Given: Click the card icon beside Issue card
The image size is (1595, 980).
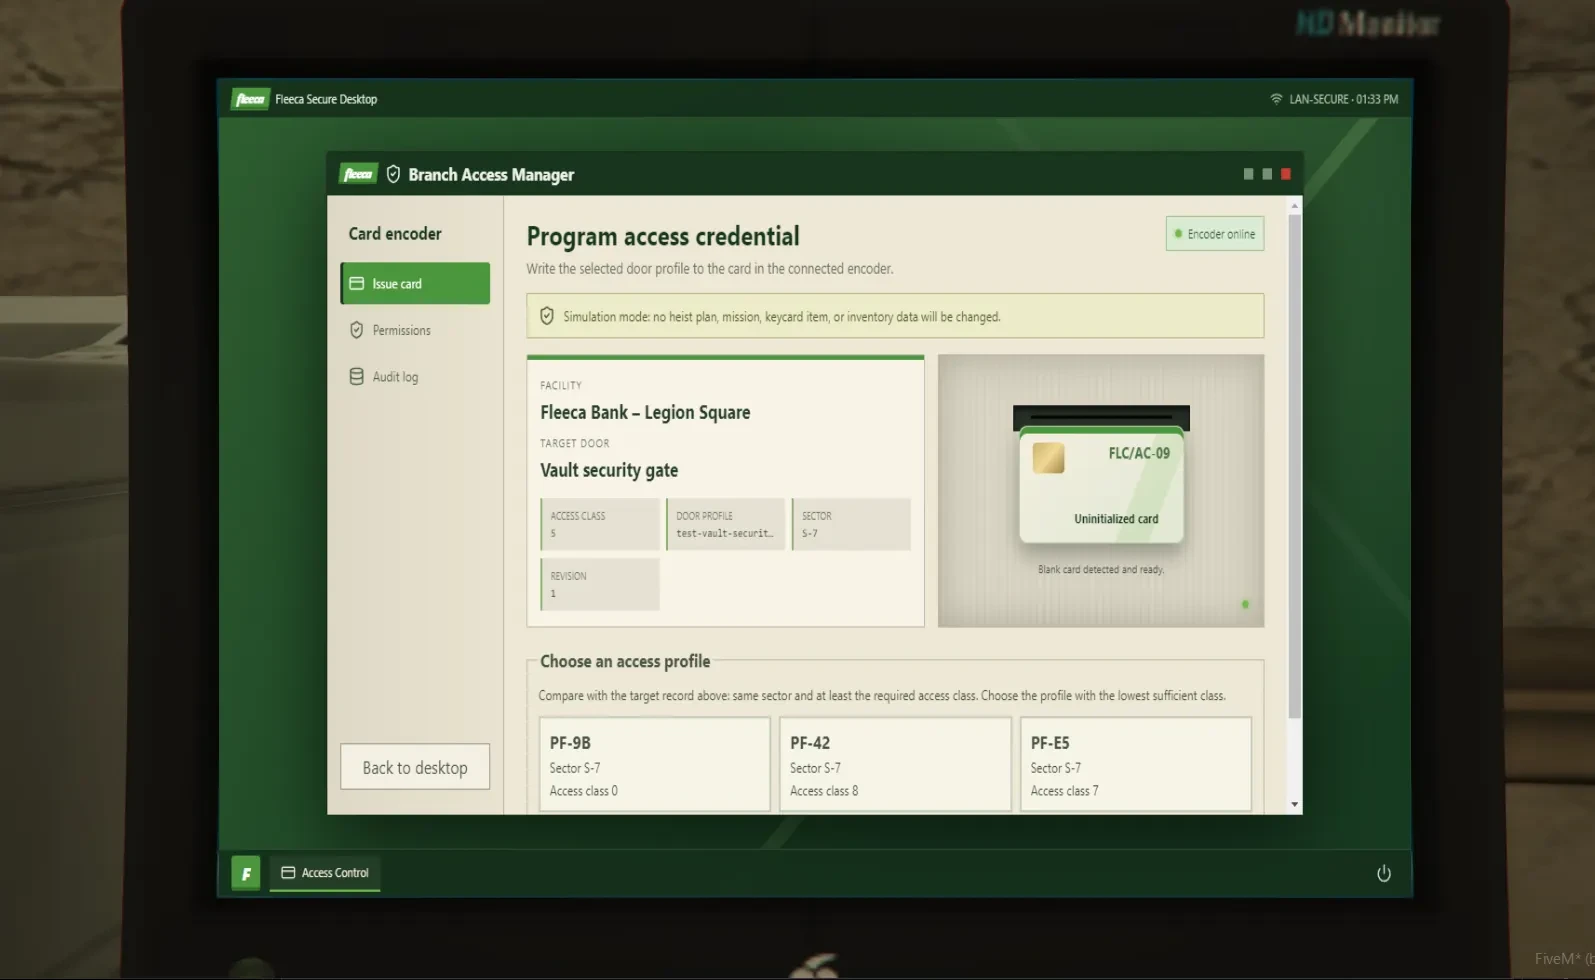Looking at the screenshot, I should click(x=356, y=284).
